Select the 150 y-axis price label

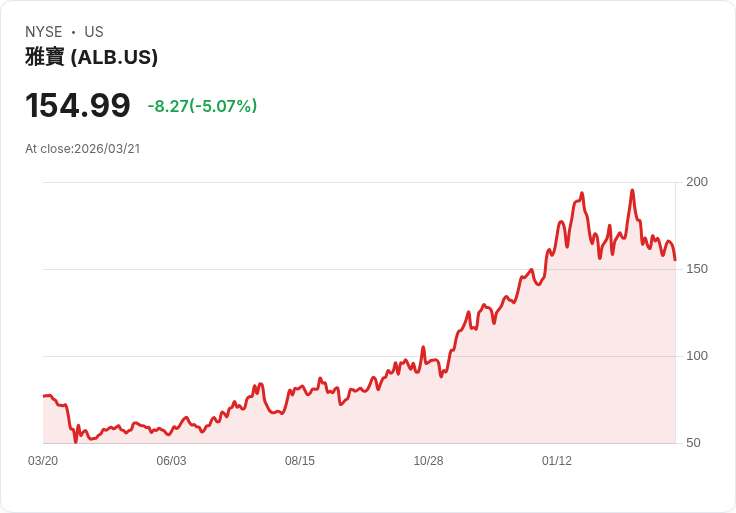(697, 269)
